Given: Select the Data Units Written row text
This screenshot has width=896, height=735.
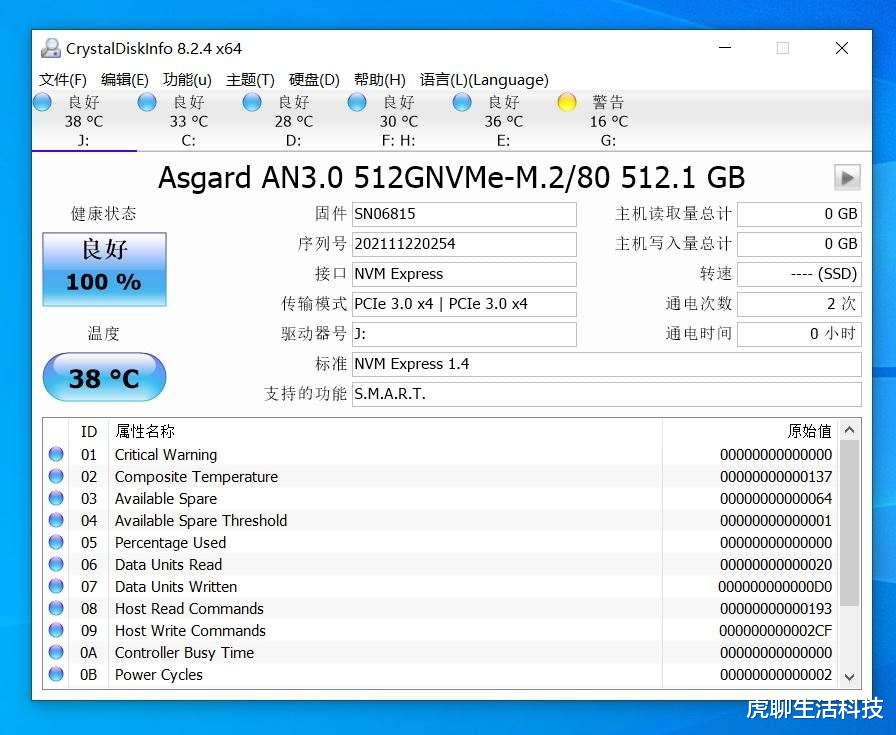Looking at the screenshot, I should coord(175,586).
